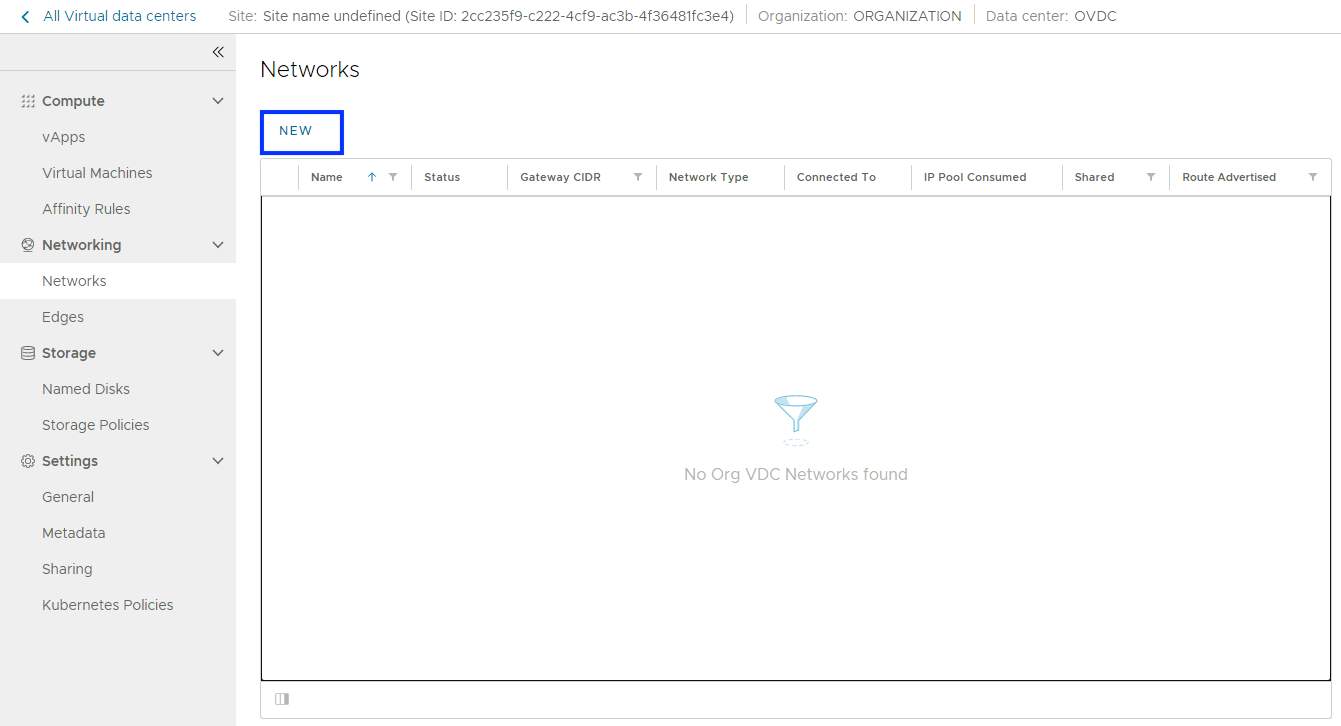
Task: Open the Gateway CIDR column filter
Action: click(638, 177)
